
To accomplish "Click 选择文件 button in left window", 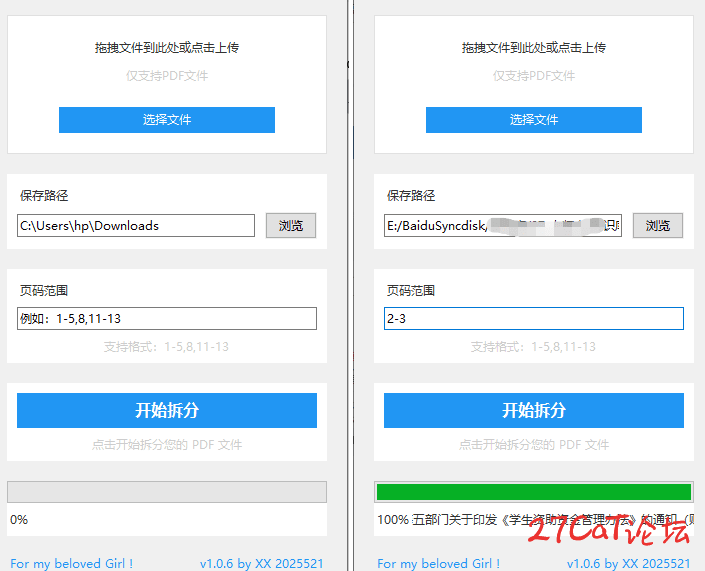I will (x=167, y=120).
